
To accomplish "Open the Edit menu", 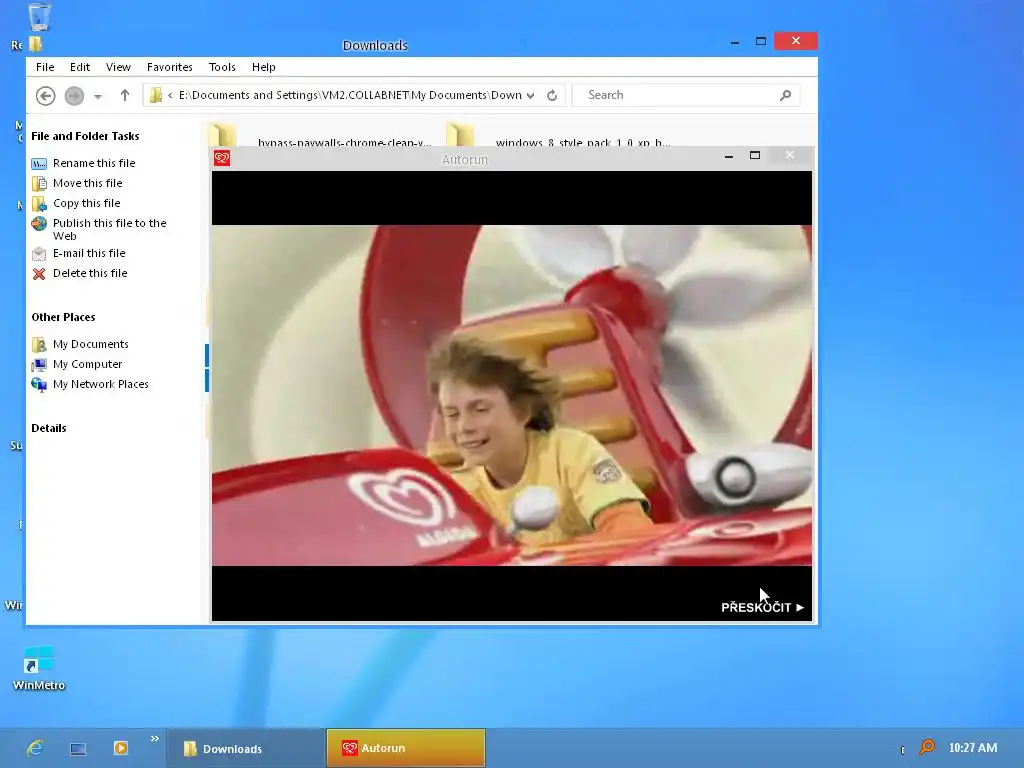I will click(x=80, y=67).
